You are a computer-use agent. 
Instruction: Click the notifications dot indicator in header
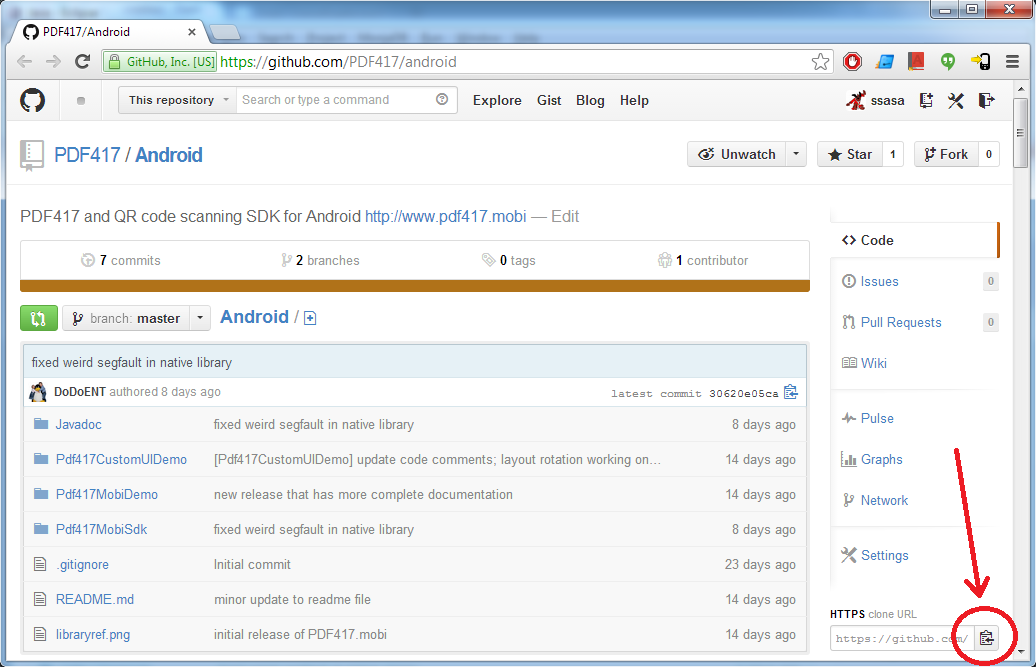[81, 100]
